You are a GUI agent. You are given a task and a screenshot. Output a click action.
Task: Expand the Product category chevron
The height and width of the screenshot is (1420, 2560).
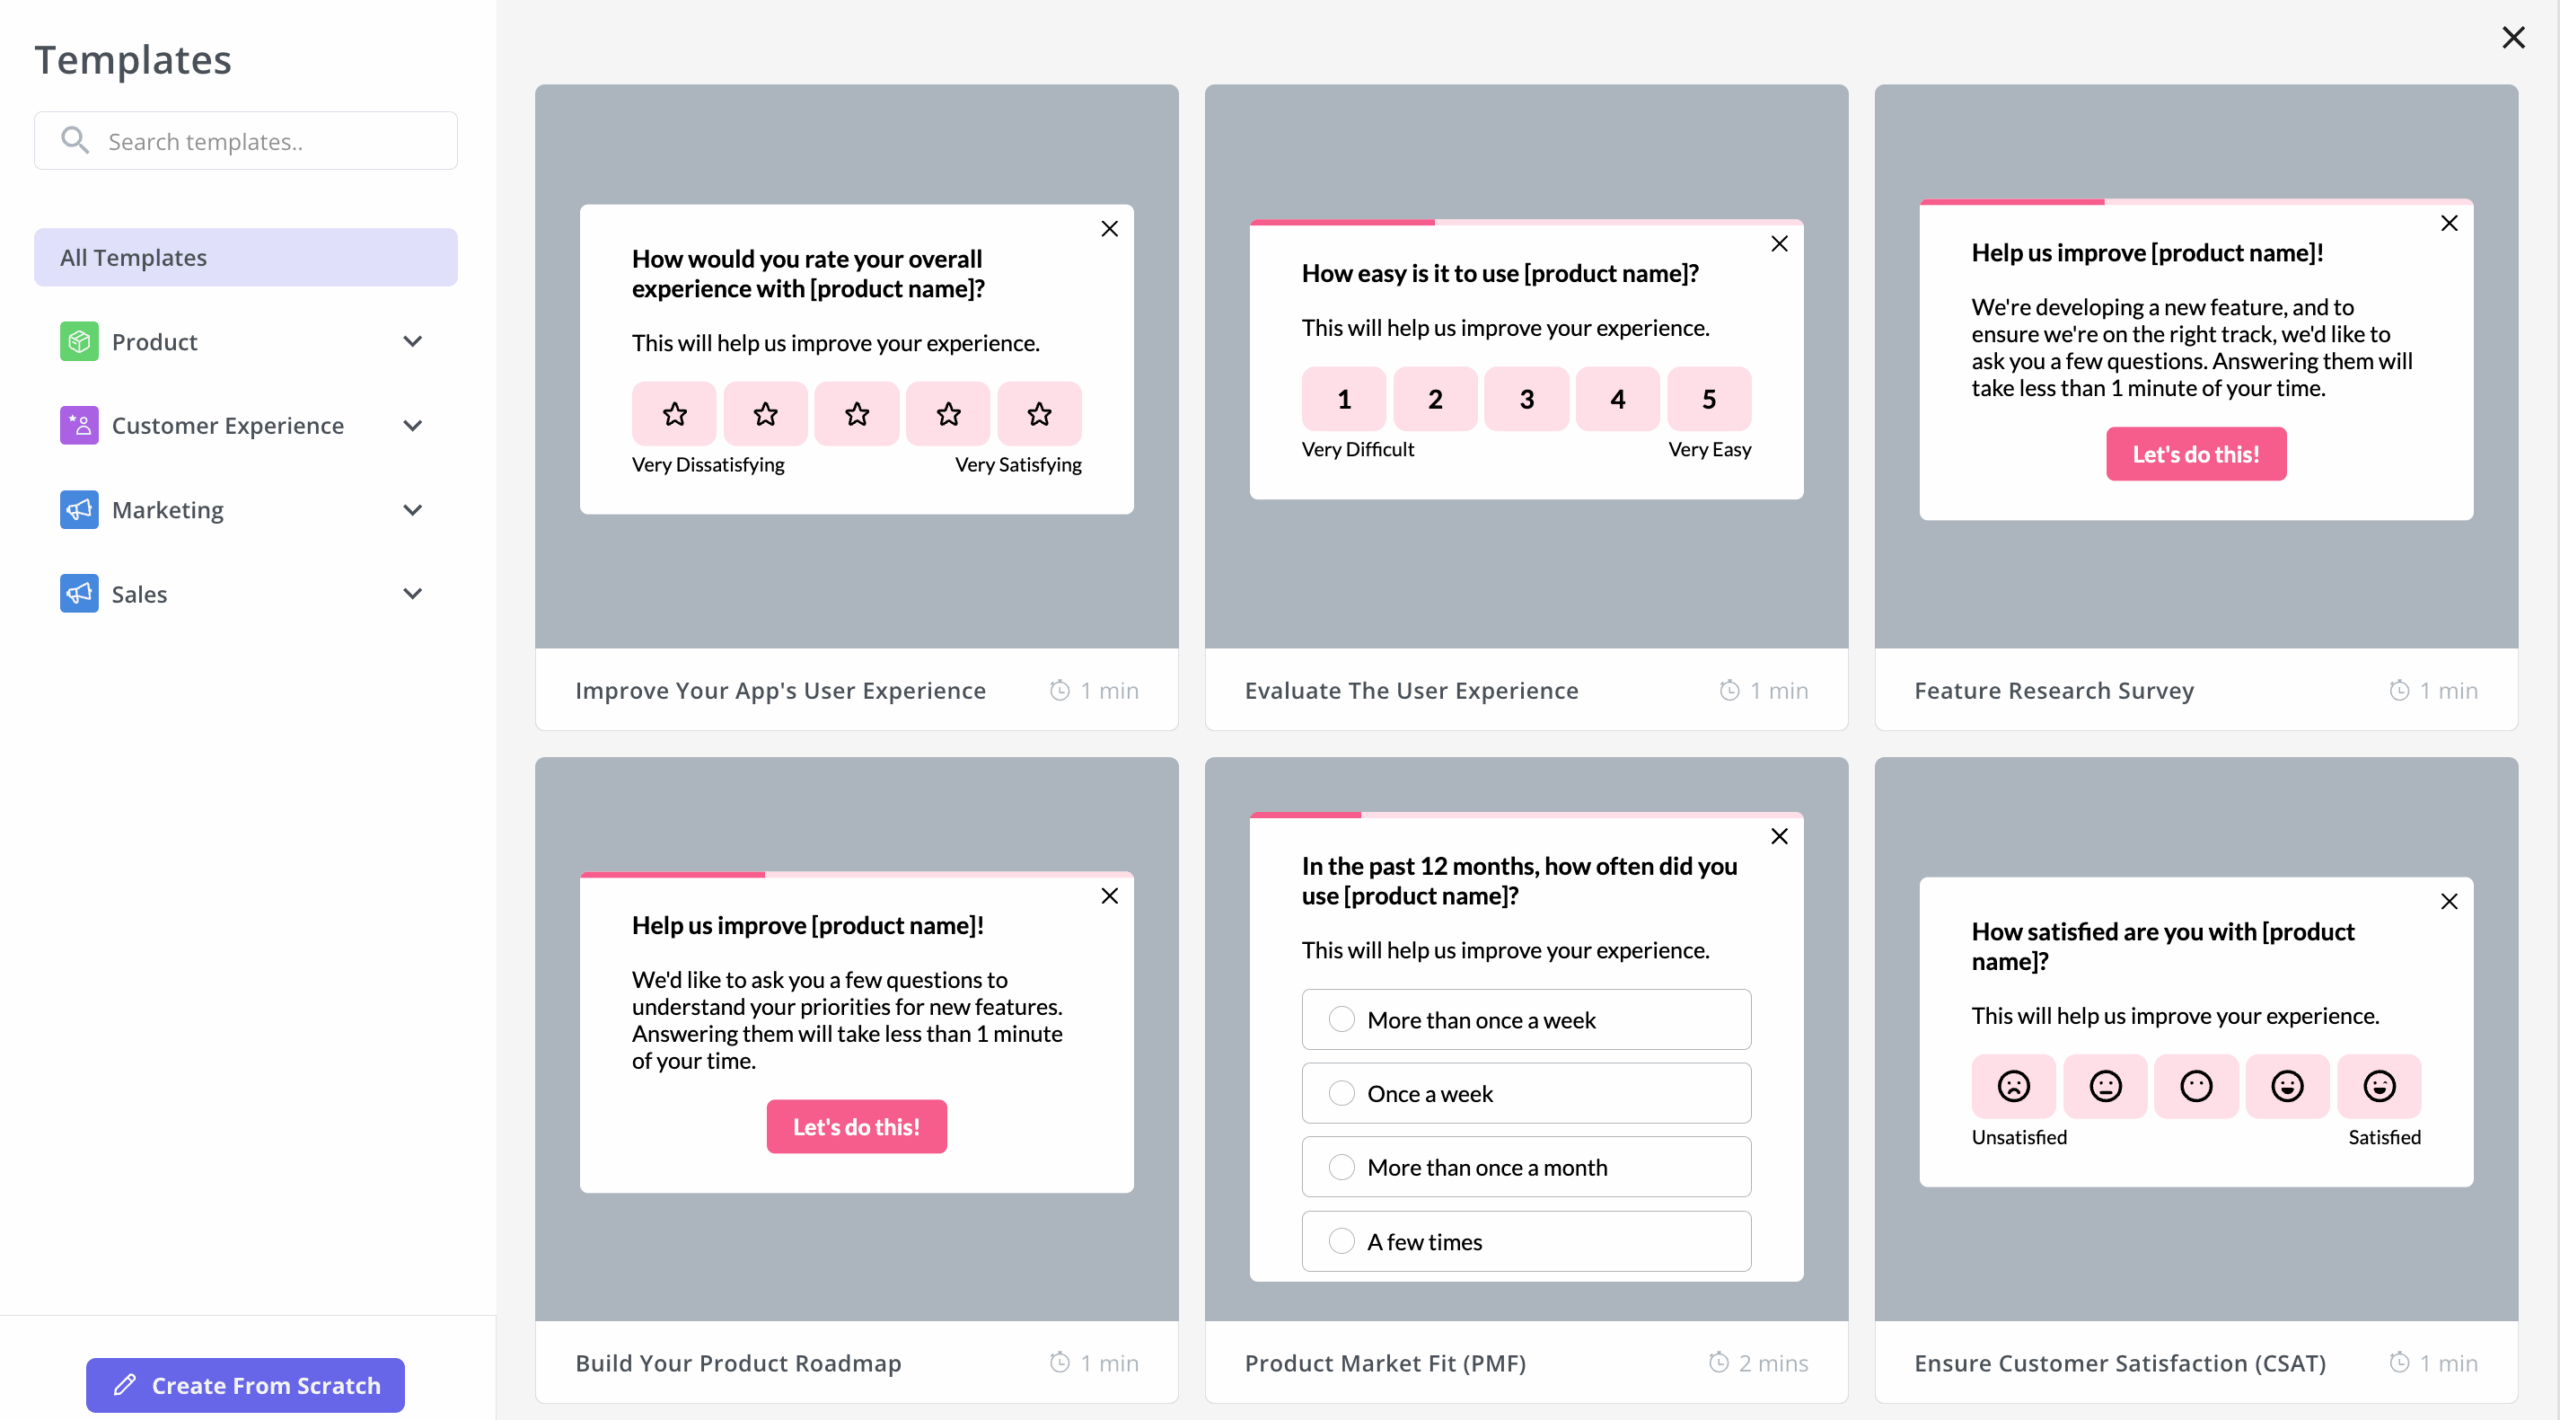(413, 342)
